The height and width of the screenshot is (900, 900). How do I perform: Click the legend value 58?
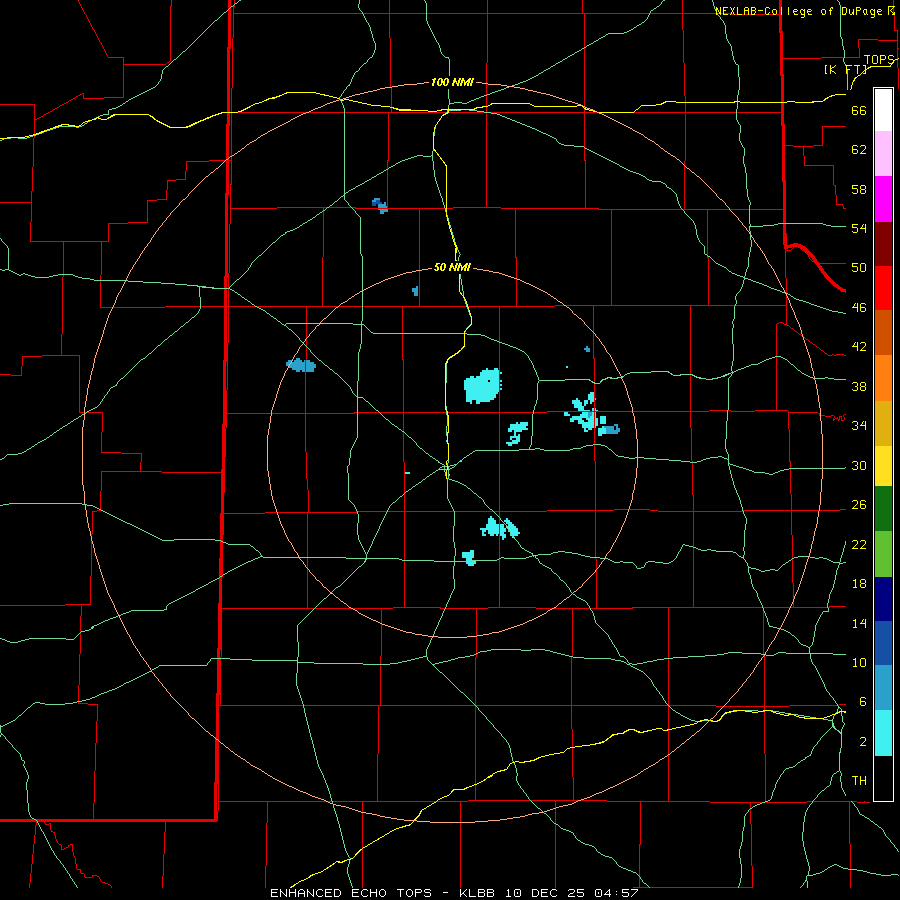coord(859,189)
